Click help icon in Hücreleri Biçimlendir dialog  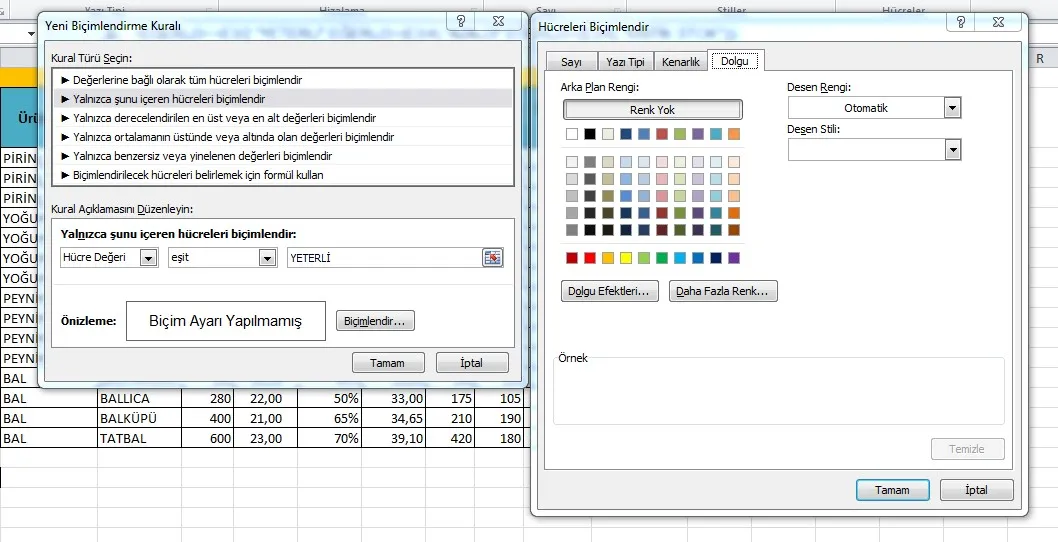(958, 22)
